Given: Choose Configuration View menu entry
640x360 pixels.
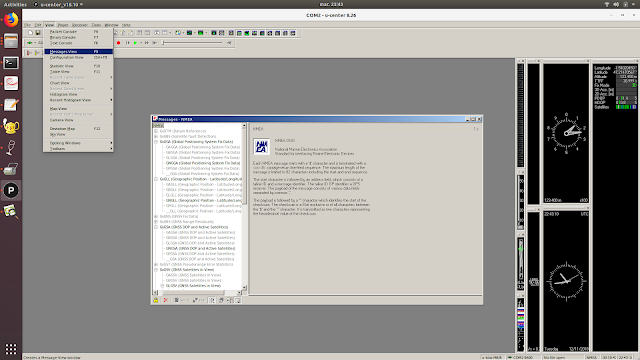Looking at the screenshot, I should pyautogui.click(x=78, y=58).
